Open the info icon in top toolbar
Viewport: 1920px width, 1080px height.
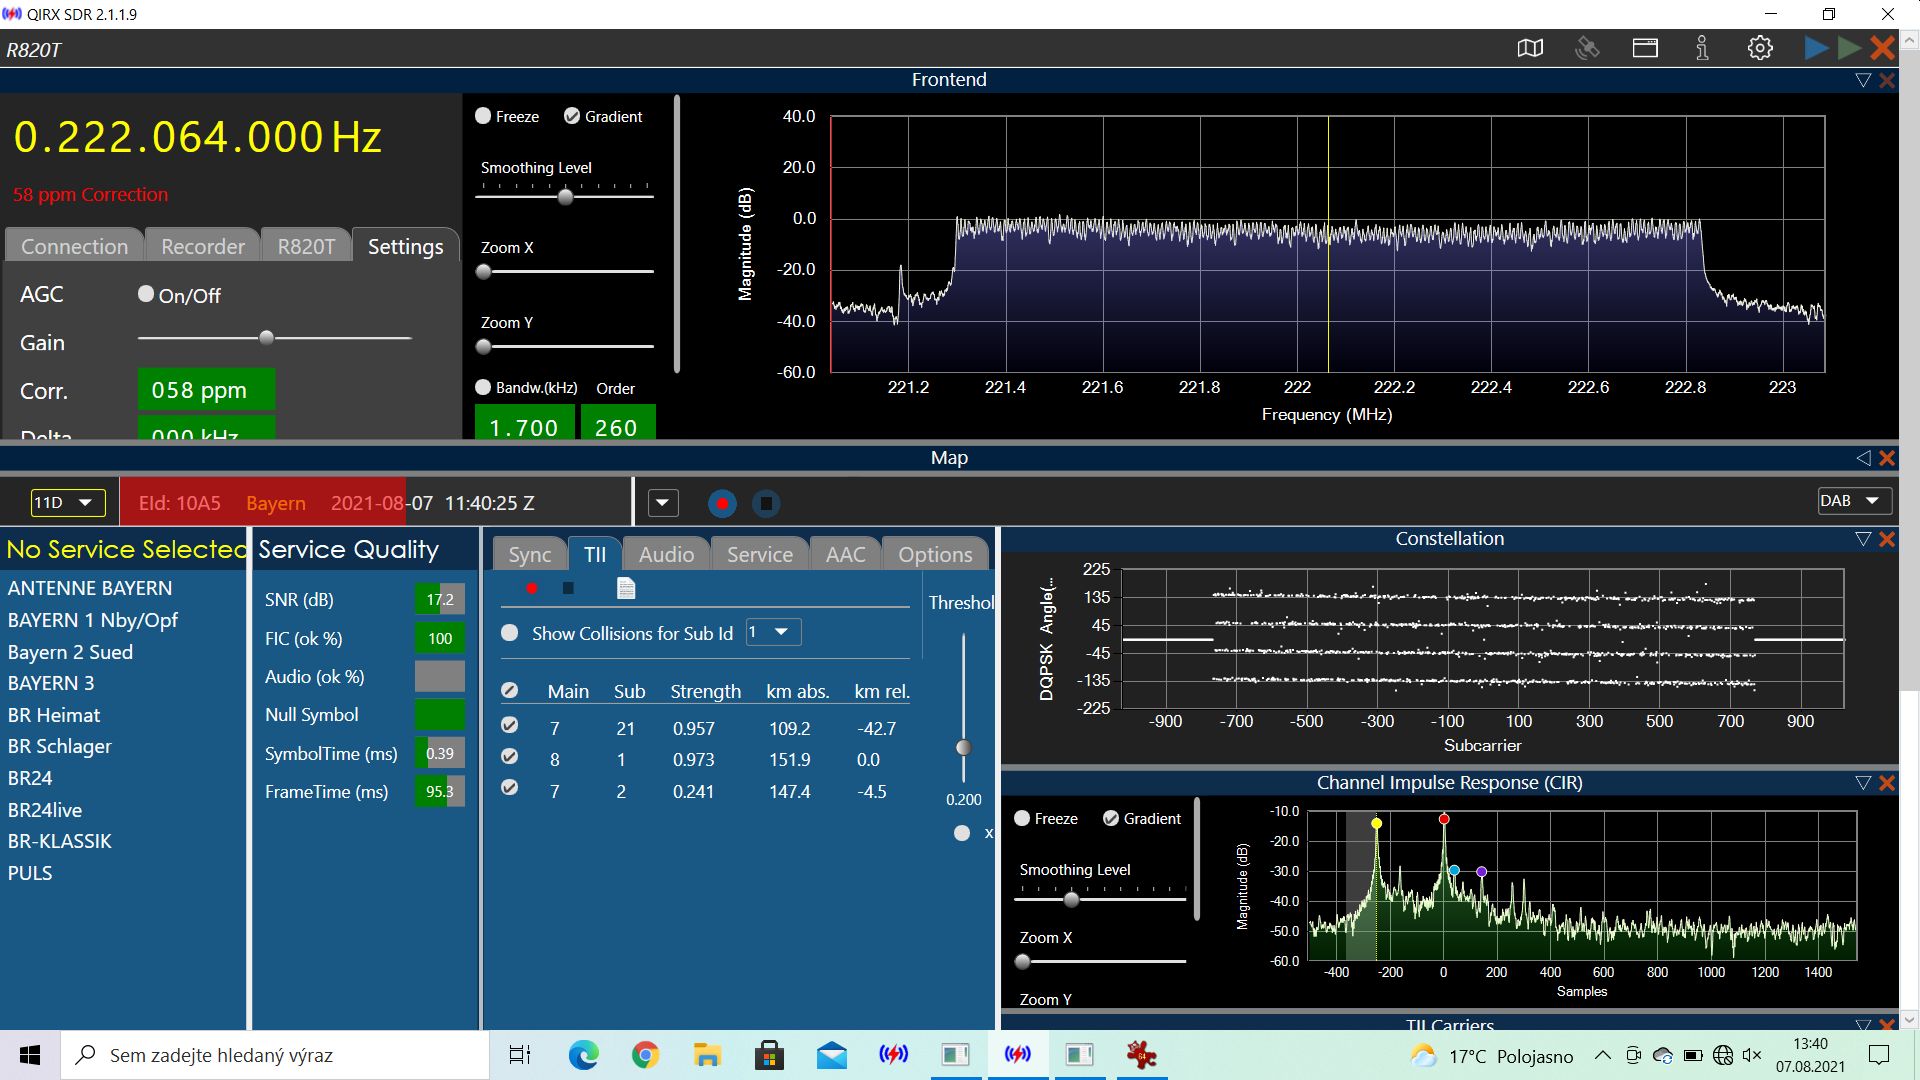point(1702,48)
